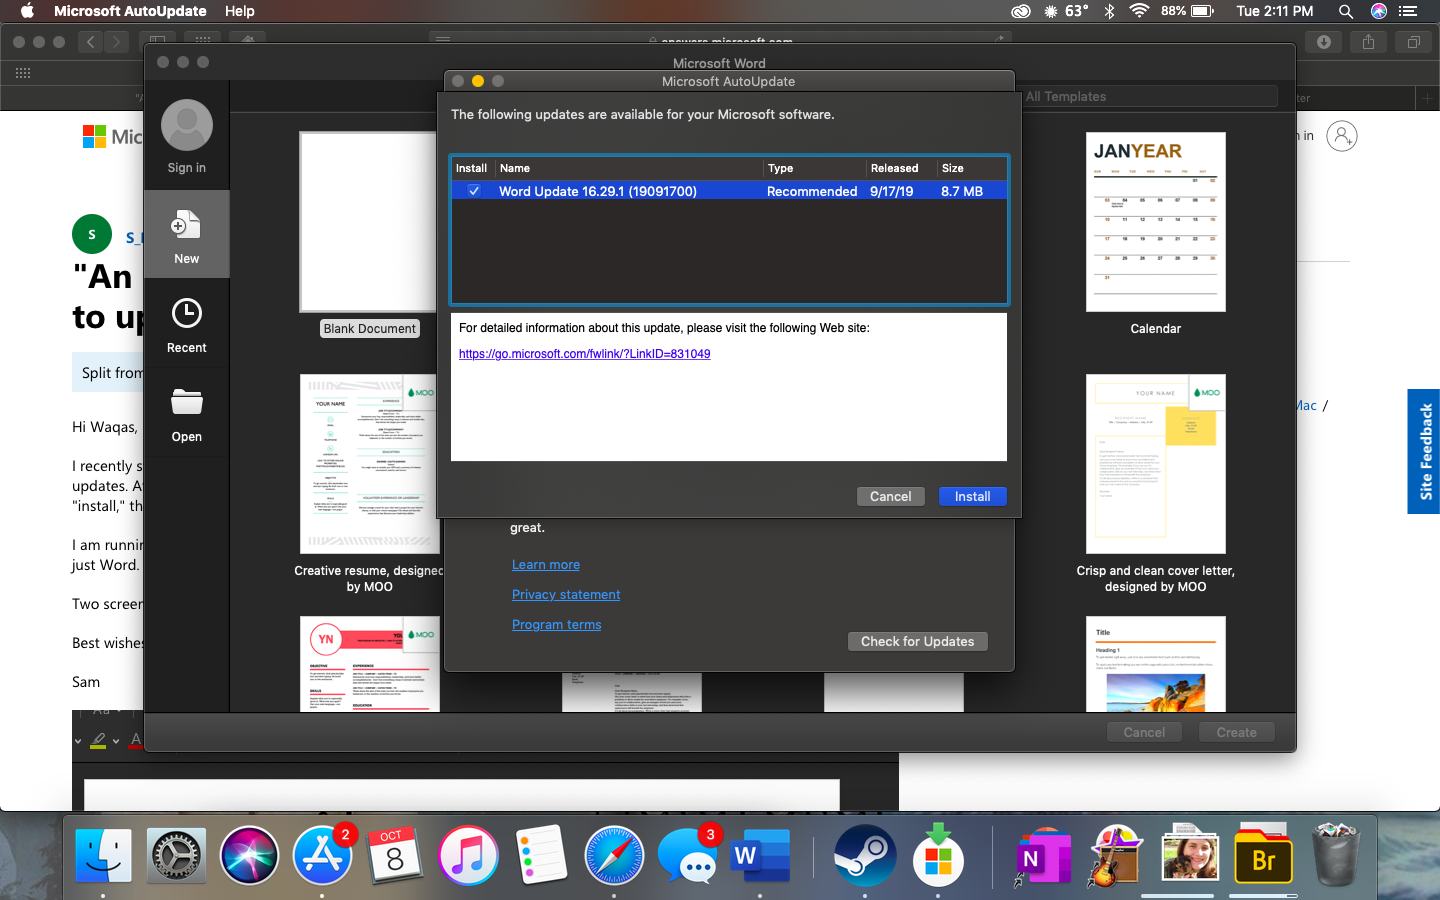Select the Calendar template thumbnail
1440x900 pixels.
click(1156, 222)
